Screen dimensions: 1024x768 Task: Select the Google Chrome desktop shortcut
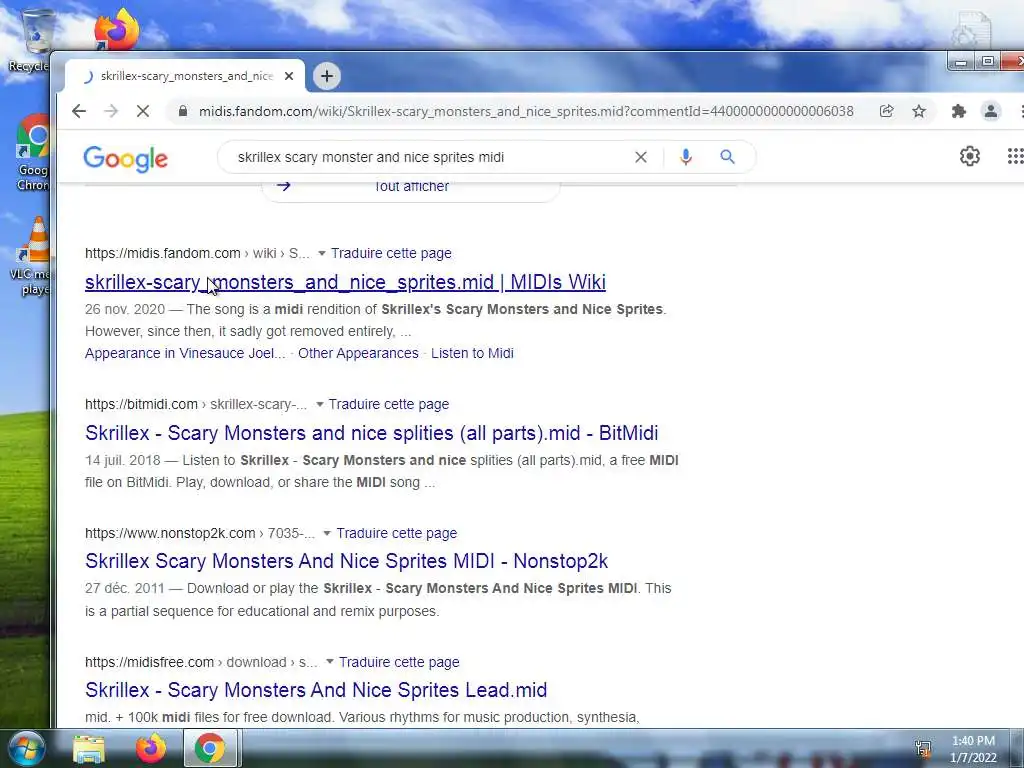33,153
